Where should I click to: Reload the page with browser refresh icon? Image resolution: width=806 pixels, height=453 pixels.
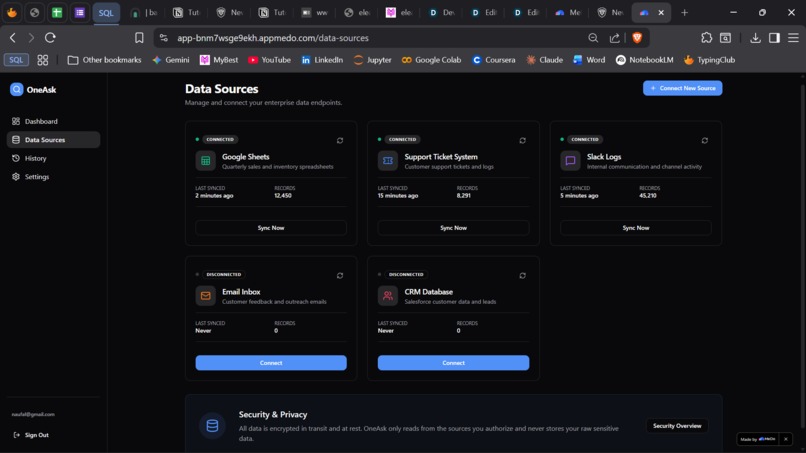click(50, 38)
